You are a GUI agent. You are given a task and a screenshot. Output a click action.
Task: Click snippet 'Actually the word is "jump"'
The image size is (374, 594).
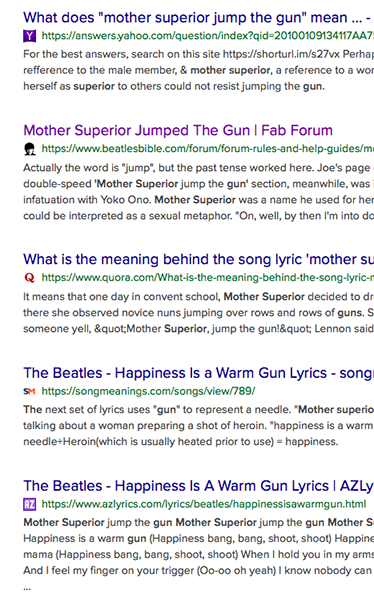tap(89, 168)
